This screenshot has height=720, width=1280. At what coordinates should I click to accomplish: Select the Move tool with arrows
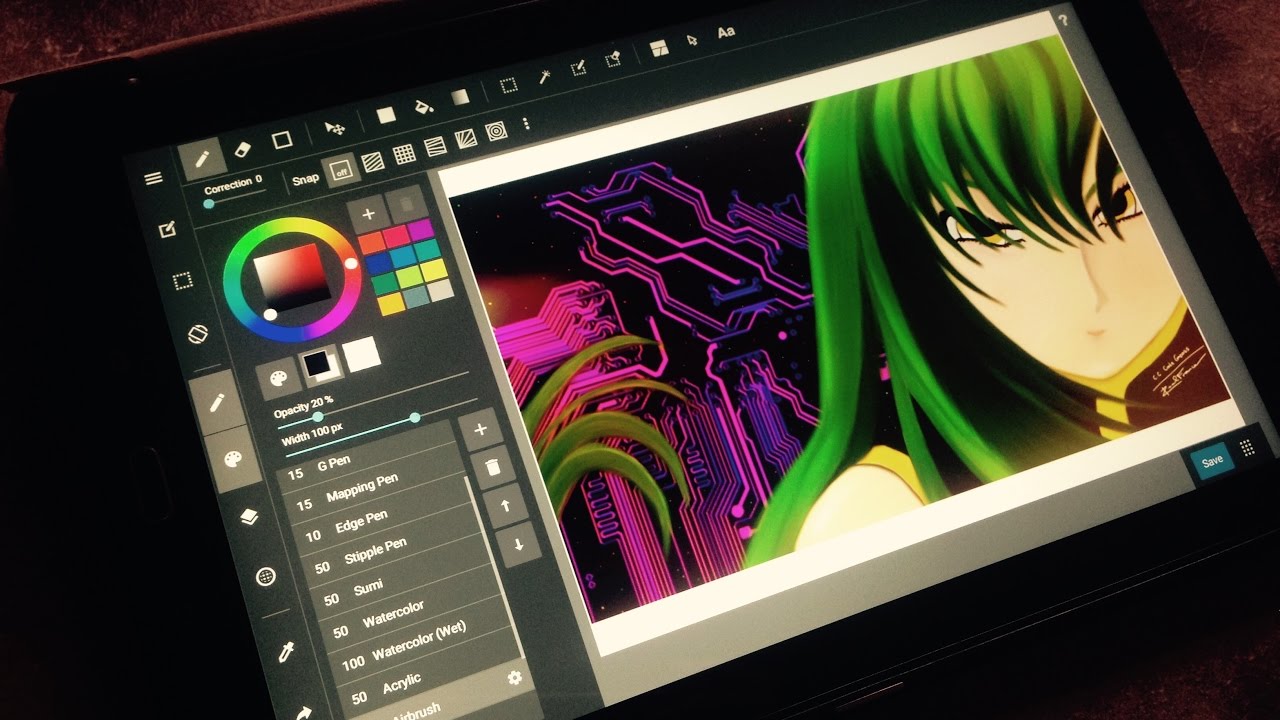point(336,129)
